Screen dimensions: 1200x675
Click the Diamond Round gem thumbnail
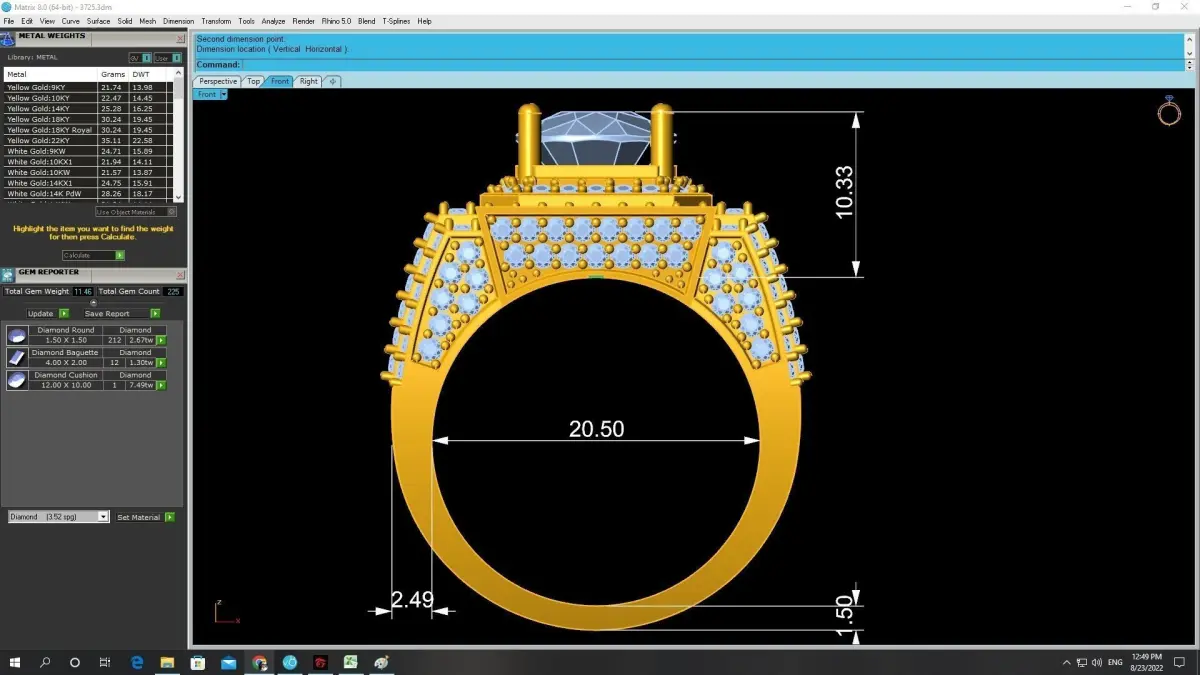click(x=17, y=336)
